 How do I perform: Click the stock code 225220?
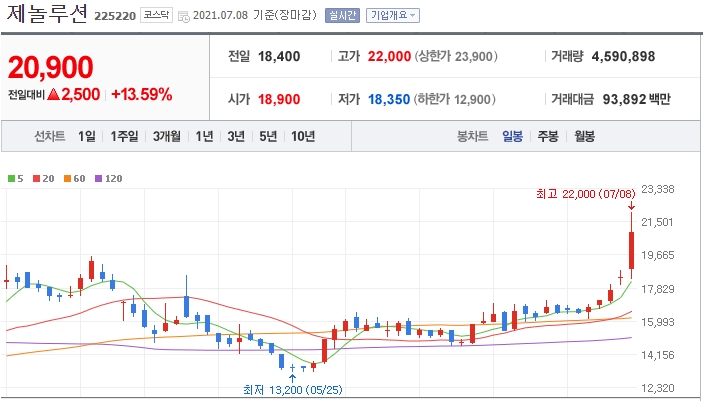pyautogui.click(x=115, y=17)
